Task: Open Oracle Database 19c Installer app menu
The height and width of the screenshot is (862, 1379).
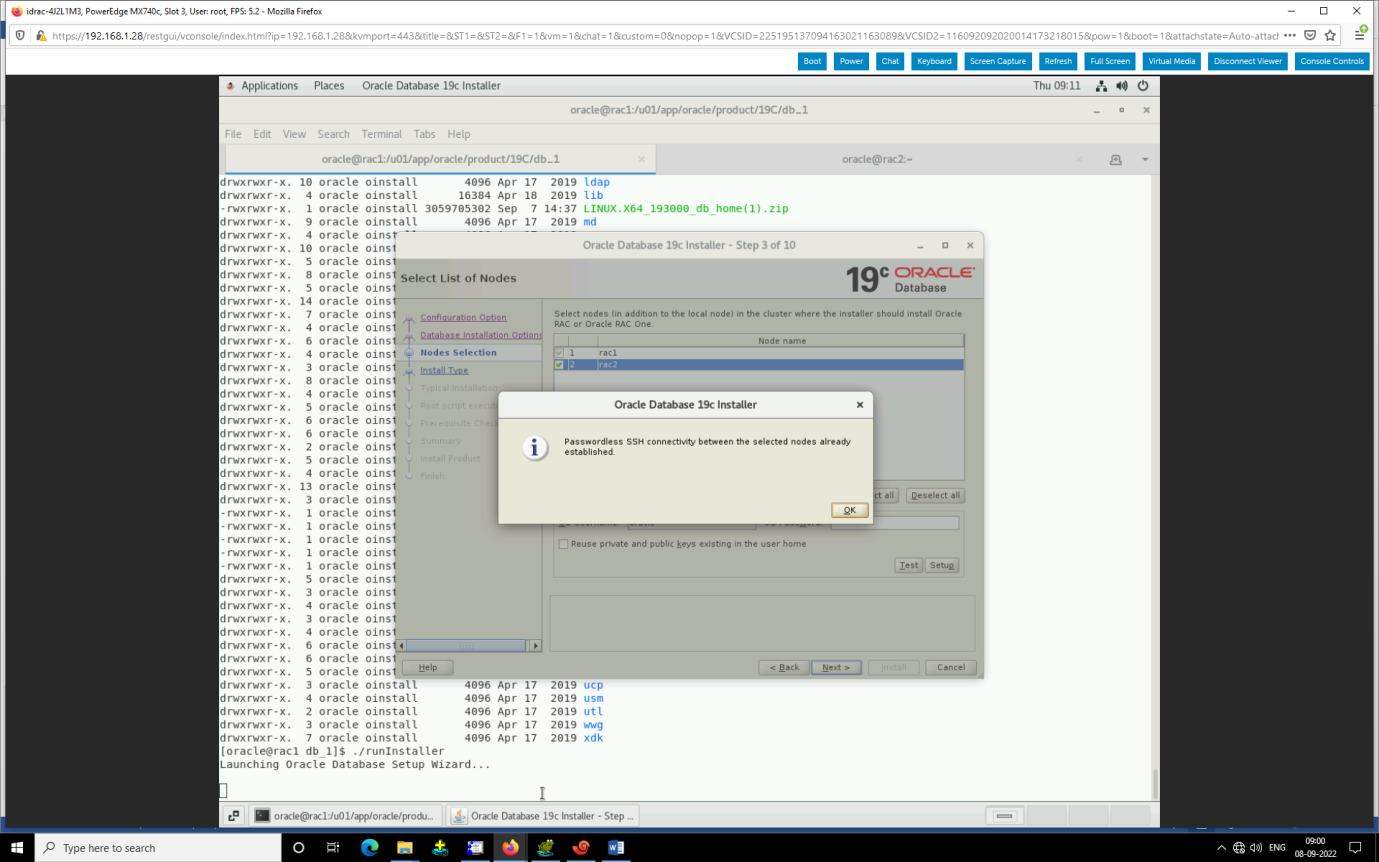Action: (431, 86)
